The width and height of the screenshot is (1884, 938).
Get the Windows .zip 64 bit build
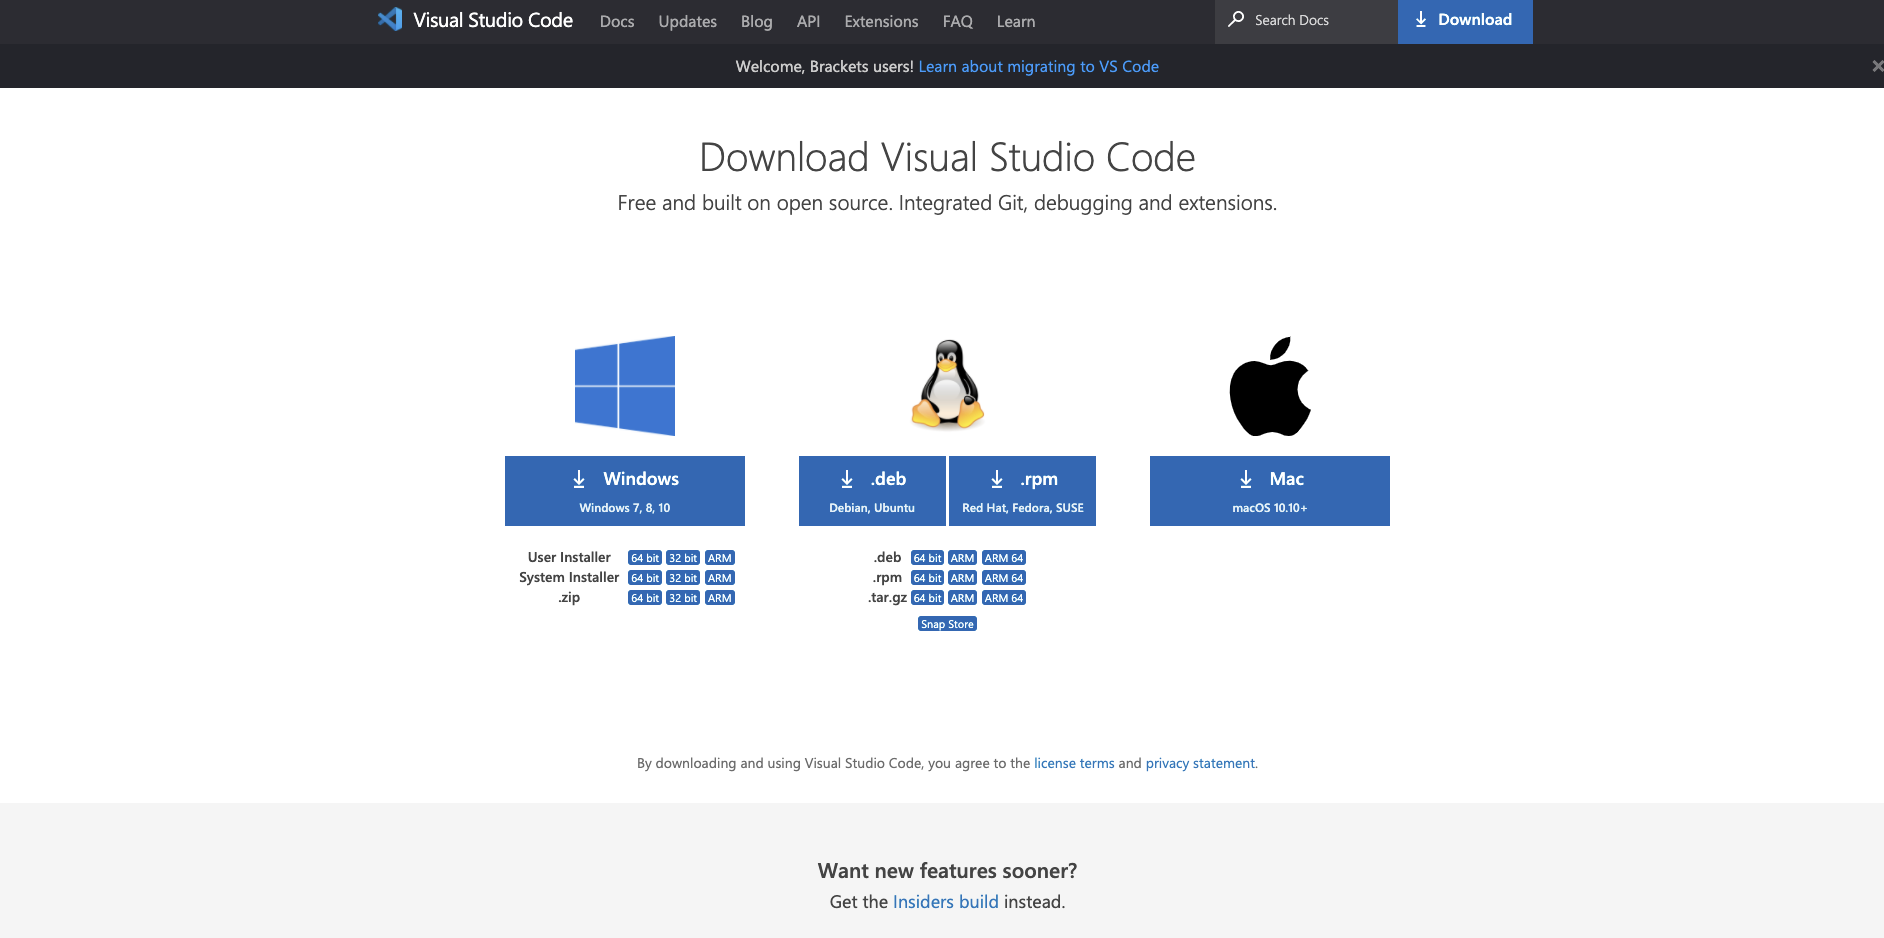[645, 598]
